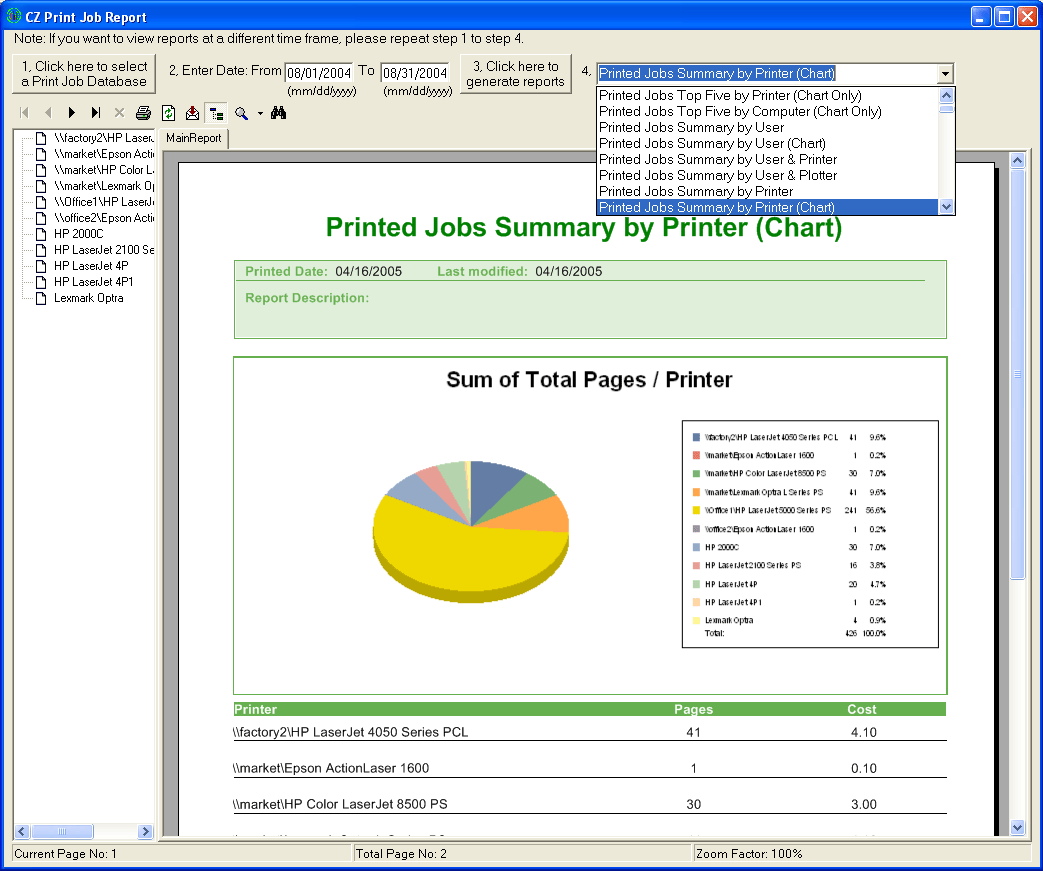Click the Print report icon
The width and height of the screenshot is (1043, 871).
tap(144, 113)
